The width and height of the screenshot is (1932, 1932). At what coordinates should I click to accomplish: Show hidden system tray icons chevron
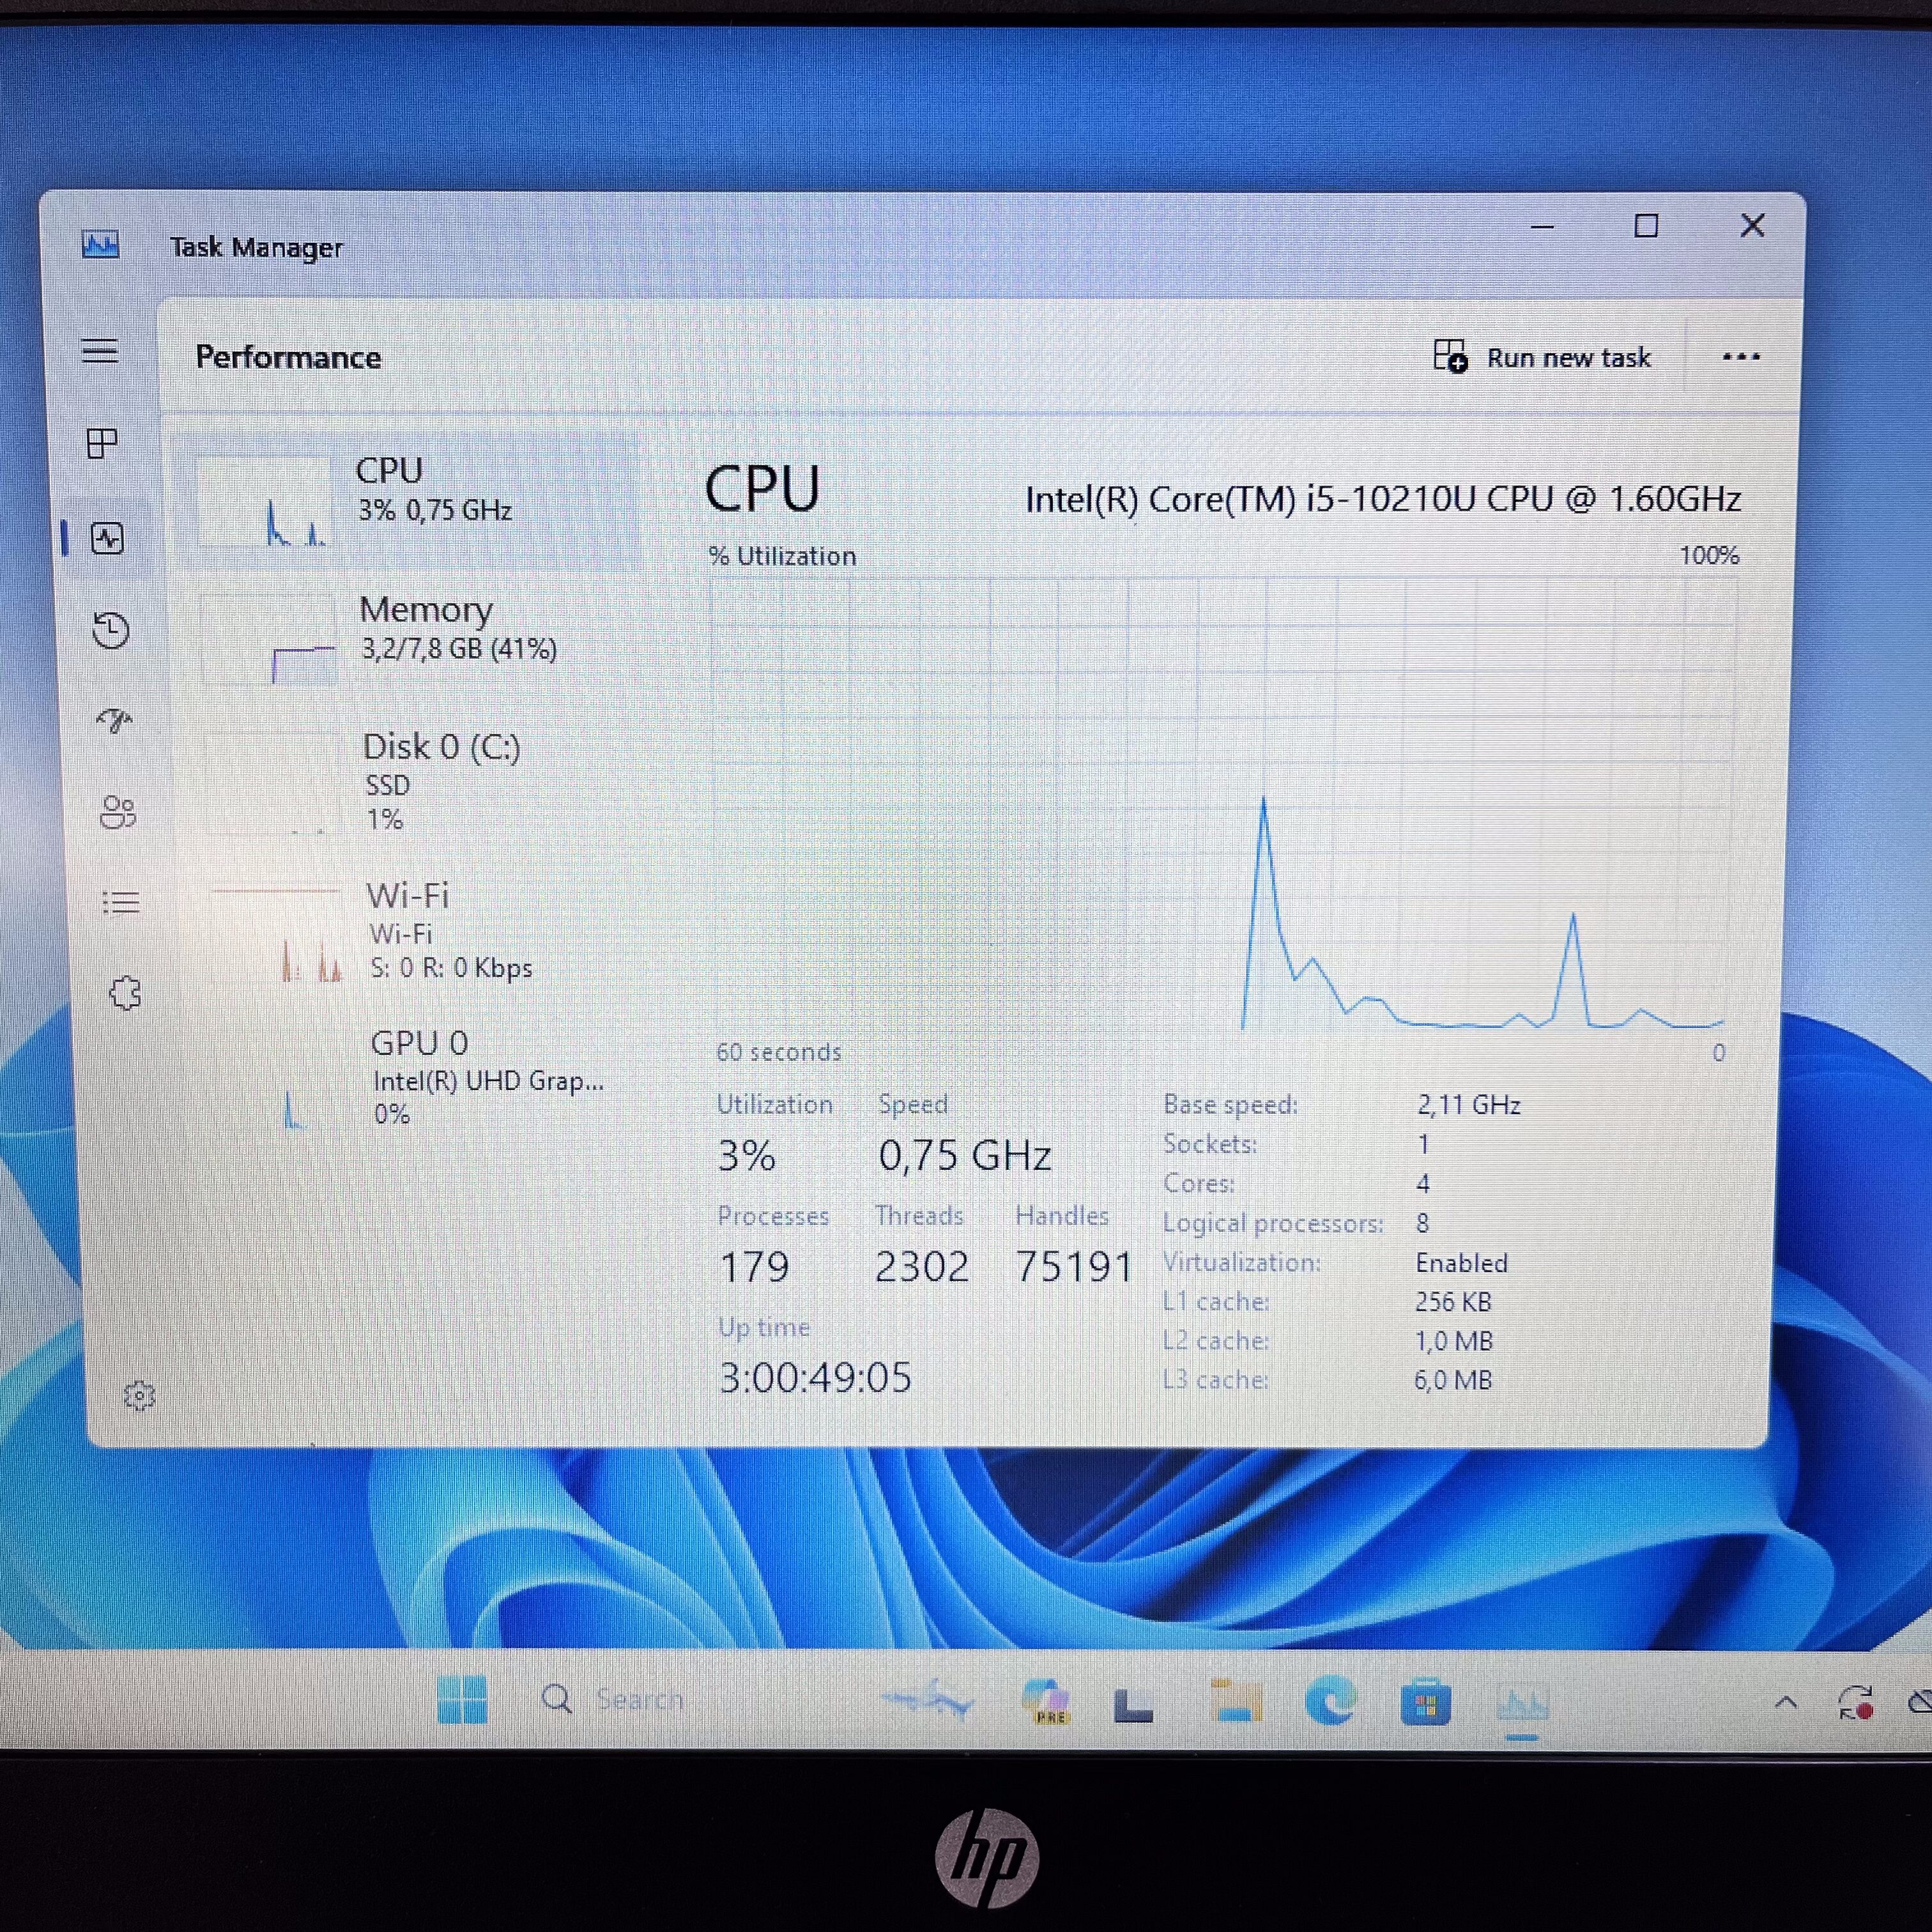click(1786, 1702)
